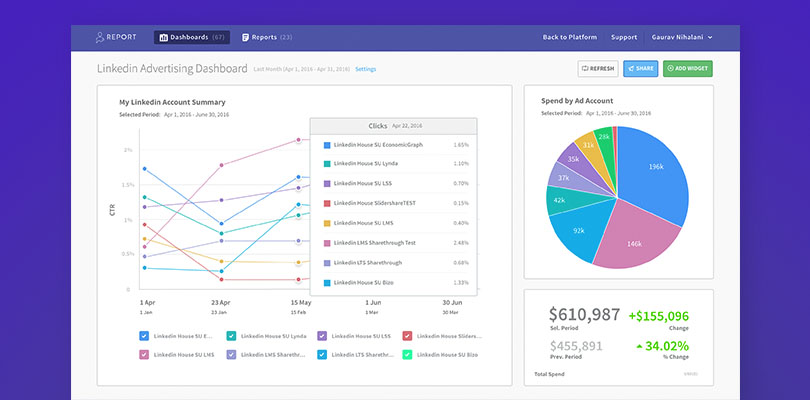Select the 31k yellow pie slice
810x400 pixels.
coord(590,145)
